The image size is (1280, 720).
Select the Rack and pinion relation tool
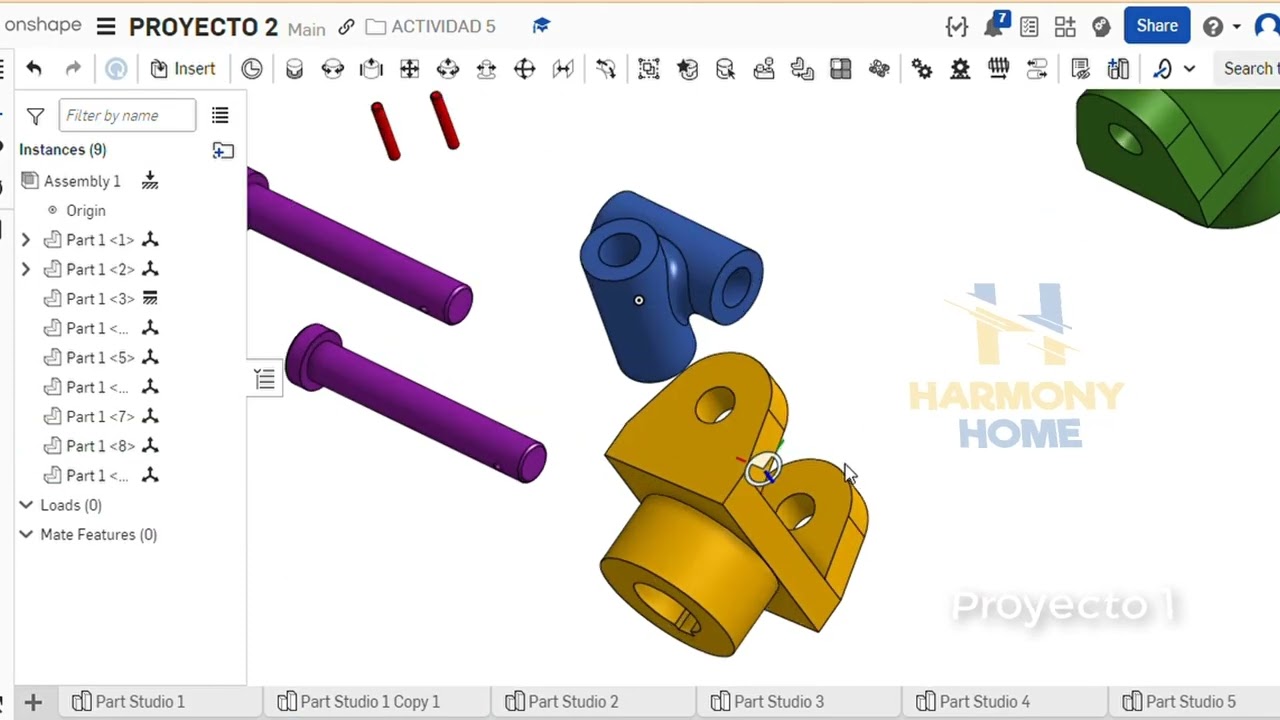(960, 68)
